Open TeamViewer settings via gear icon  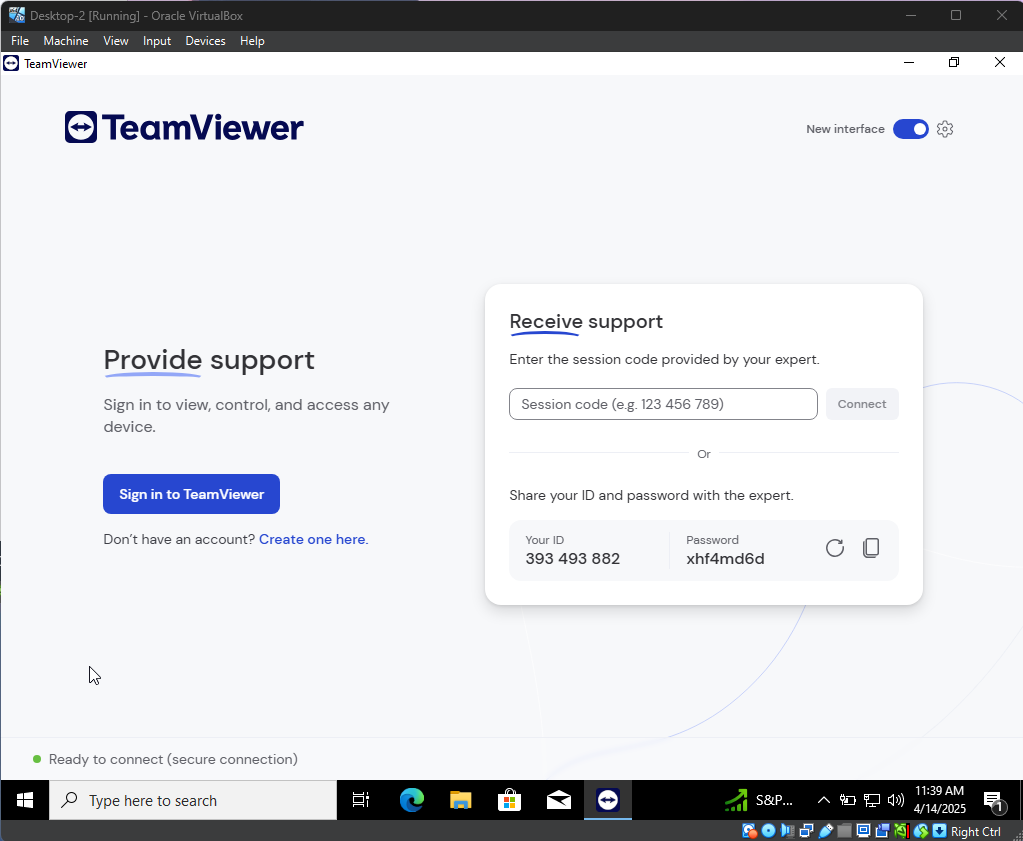[x=944, y=129]
